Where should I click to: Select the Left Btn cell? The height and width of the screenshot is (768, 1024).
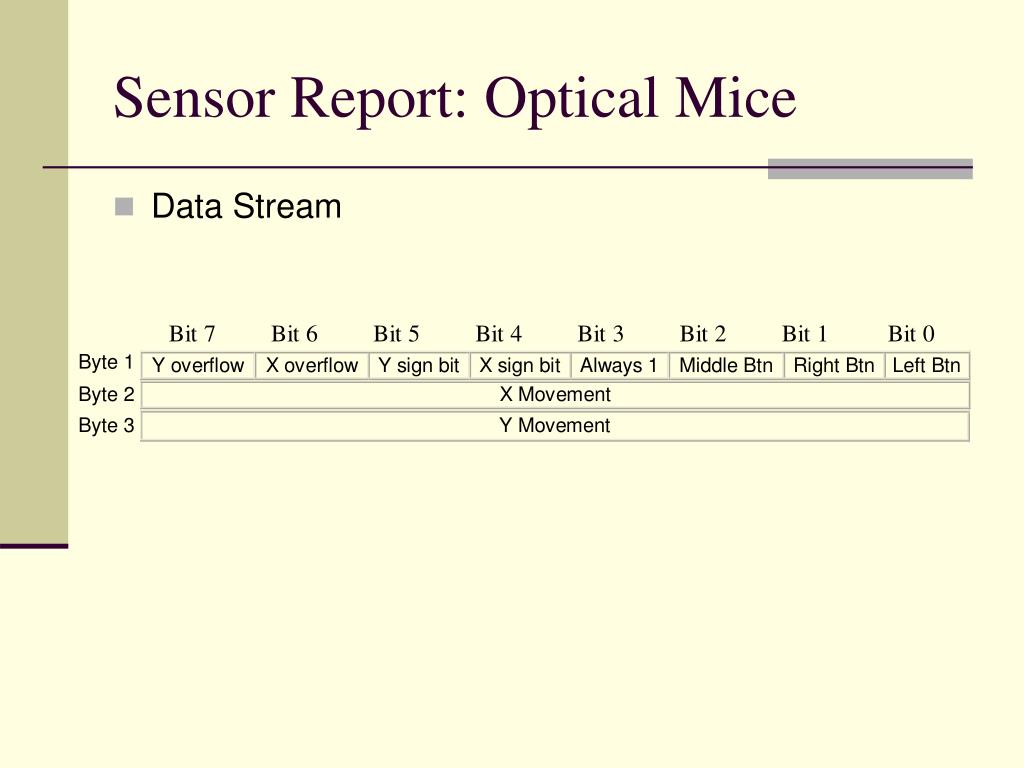click(x=927, y=365)
